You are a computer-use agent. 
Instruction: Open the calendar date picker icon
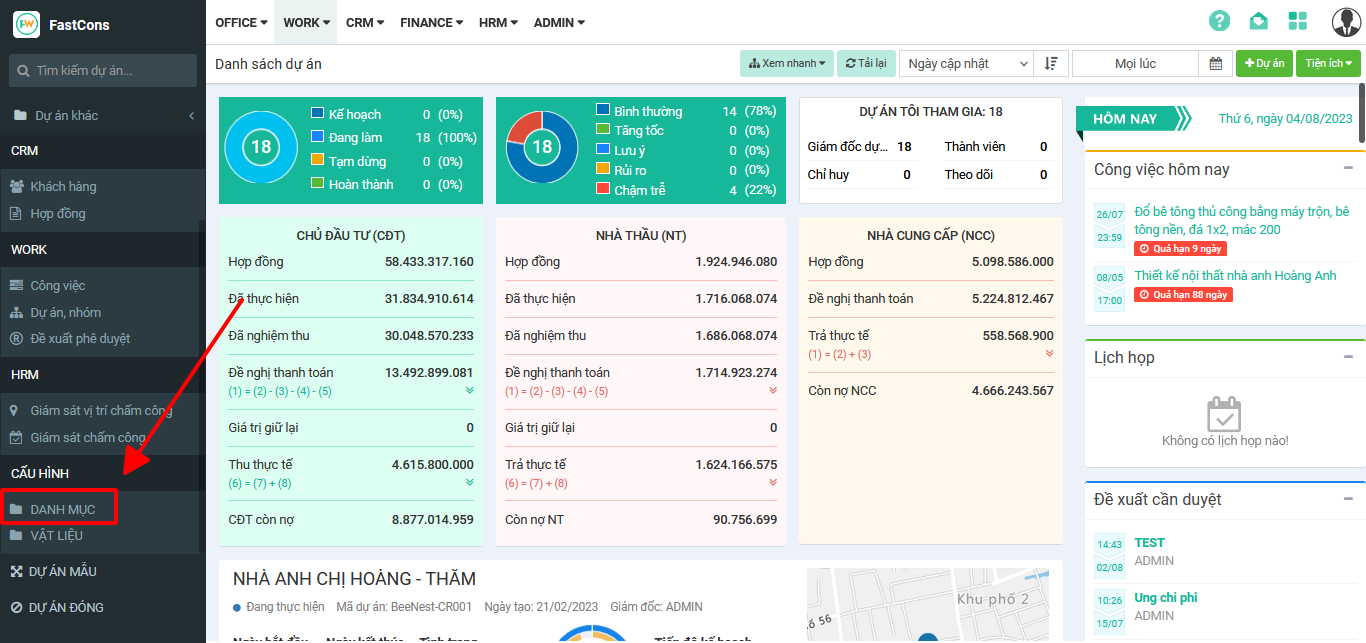point(1215,63)
